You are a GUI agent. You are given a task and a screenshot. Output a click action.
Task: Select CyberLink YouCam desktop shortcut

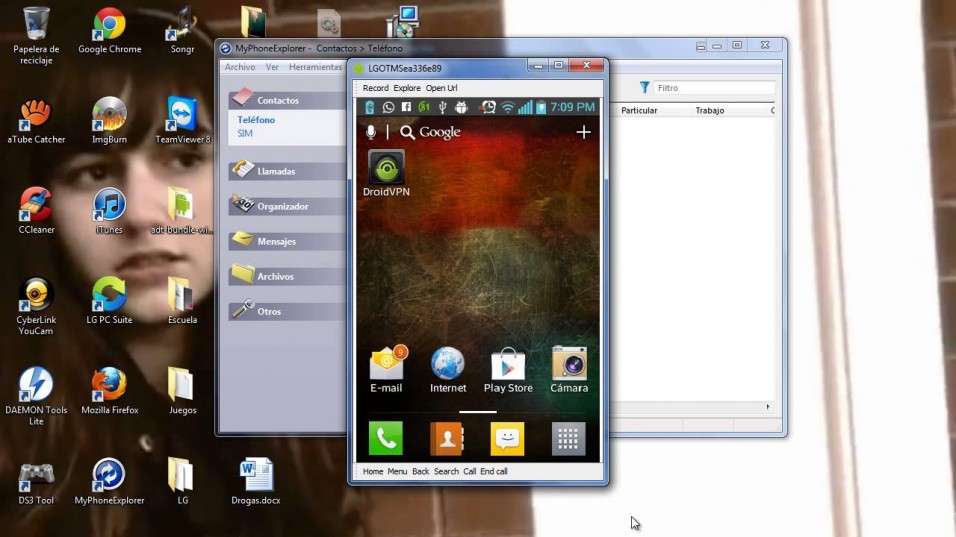tap(36, 307)
